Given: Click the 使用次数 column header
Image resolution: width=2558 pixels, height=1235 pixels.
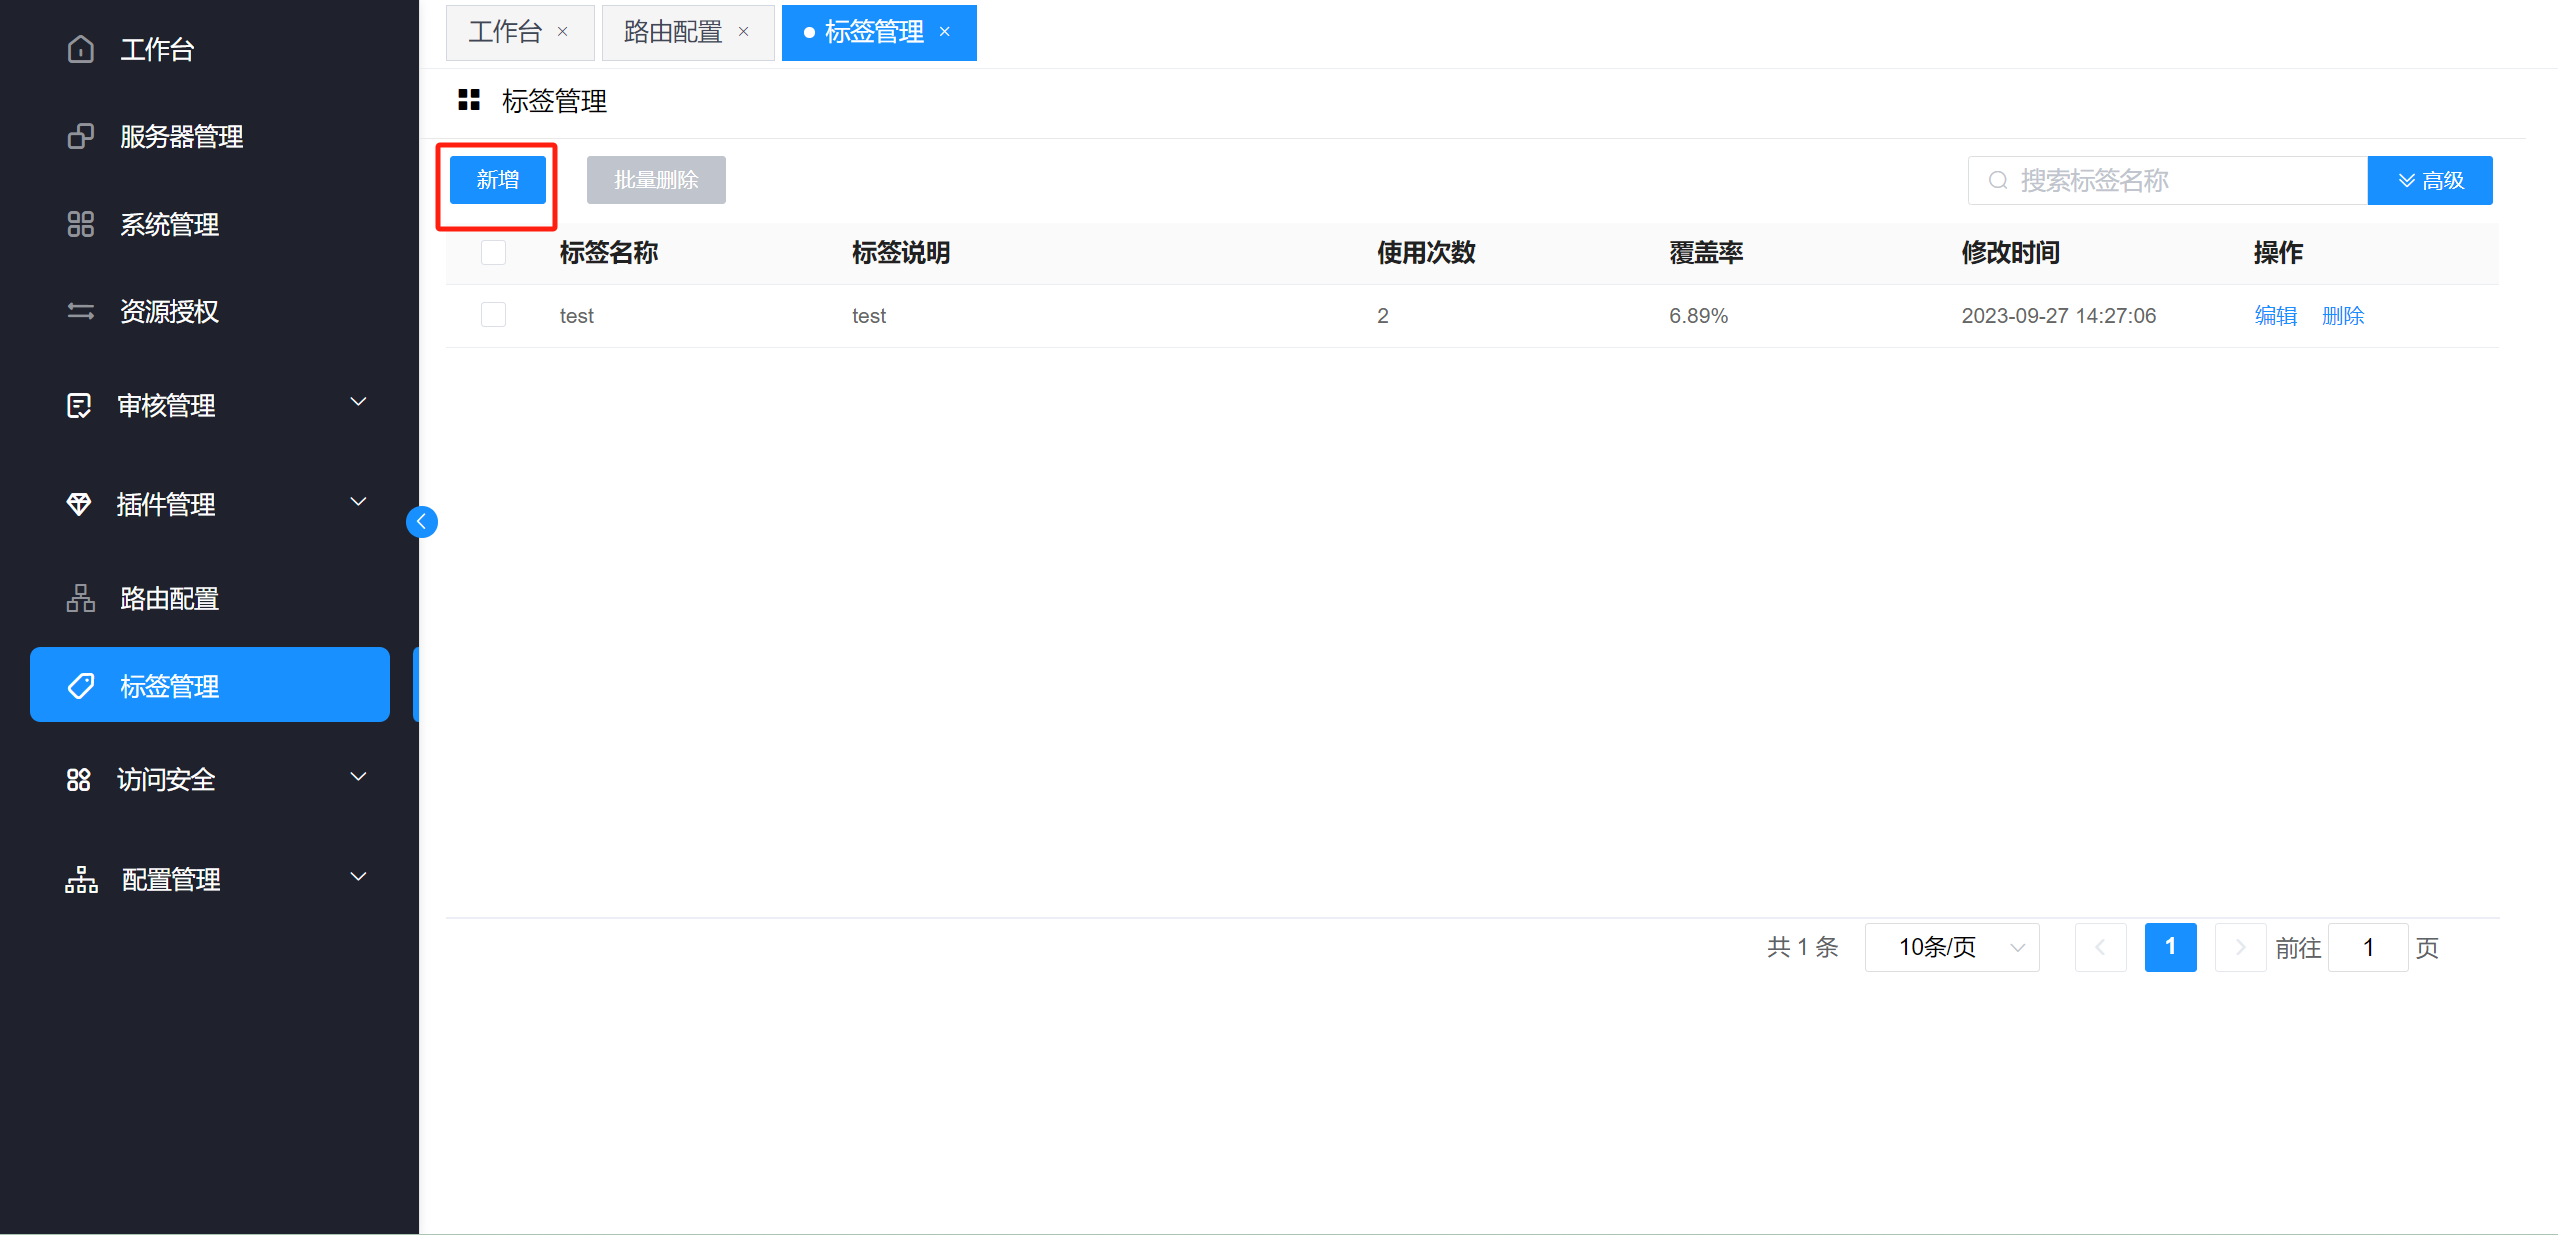Looking at the screenshot, I should coord(1426,252).
